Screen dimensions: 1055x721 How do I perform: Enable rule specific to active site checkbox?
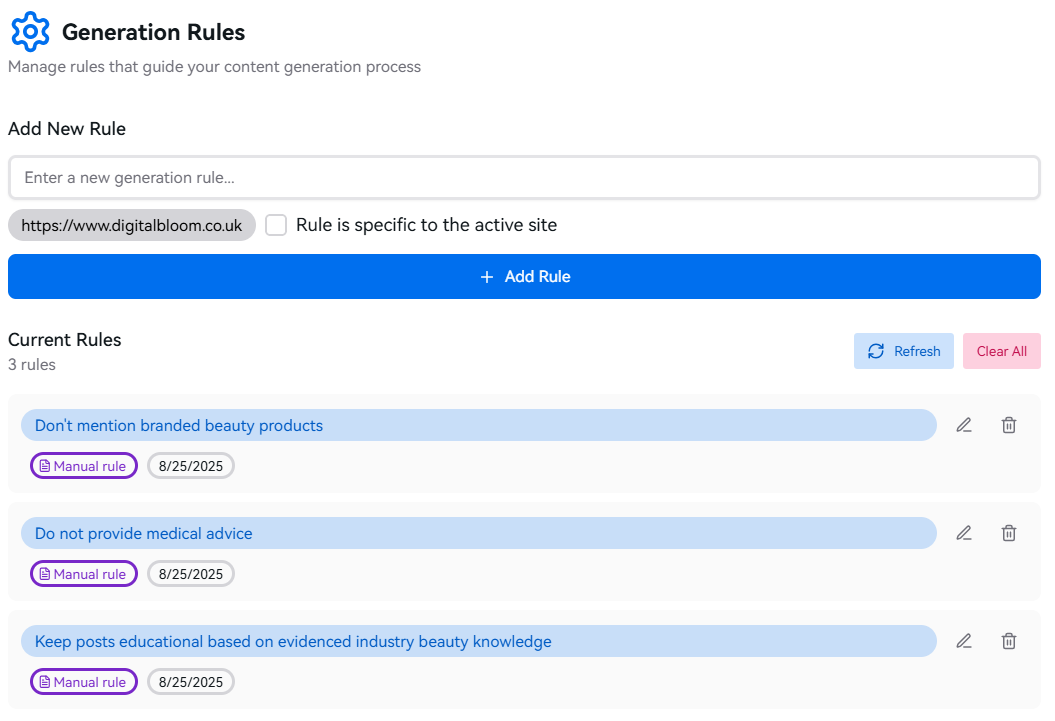pyautogui.click(x=276, y=225)
